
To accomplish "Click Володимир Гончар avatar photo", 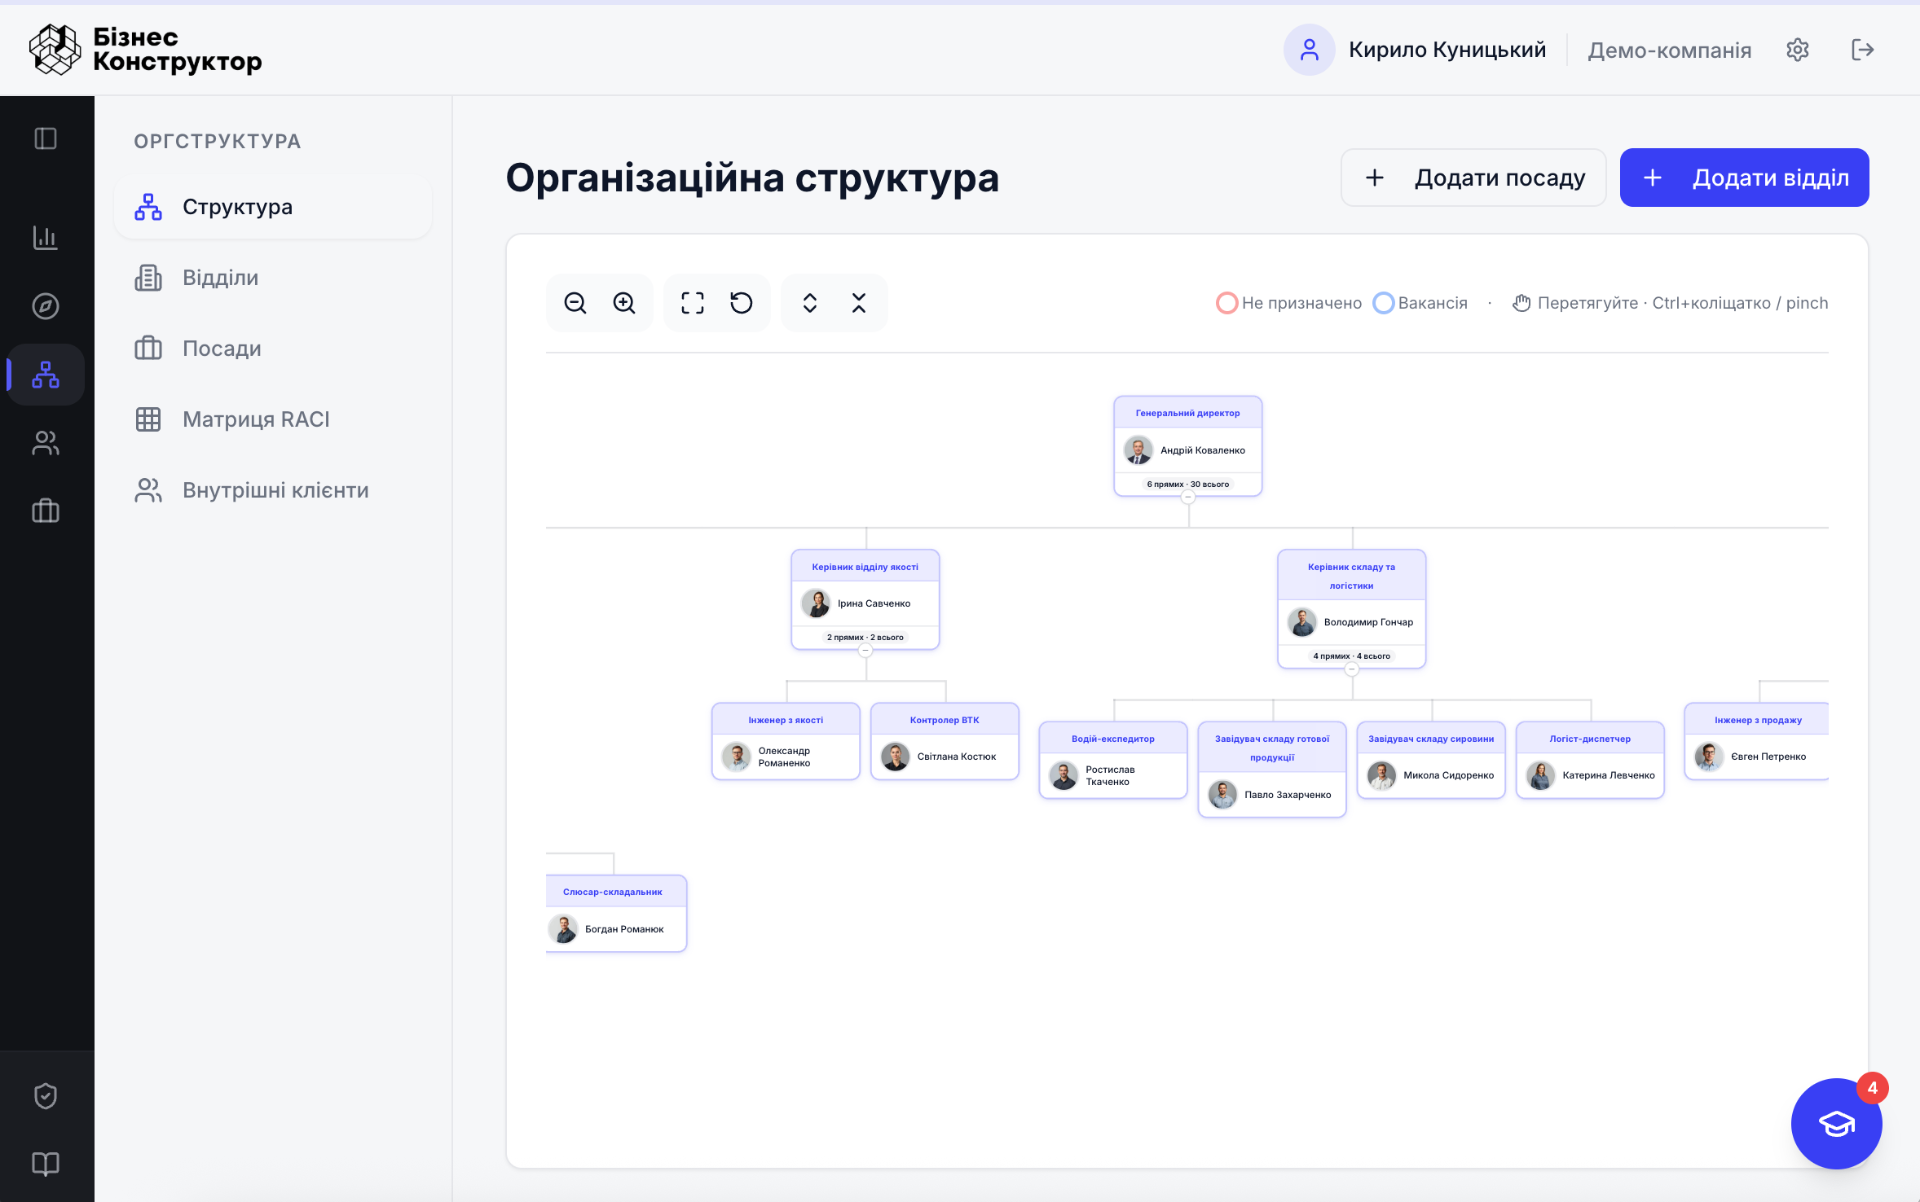I will tap(1302, 622).
